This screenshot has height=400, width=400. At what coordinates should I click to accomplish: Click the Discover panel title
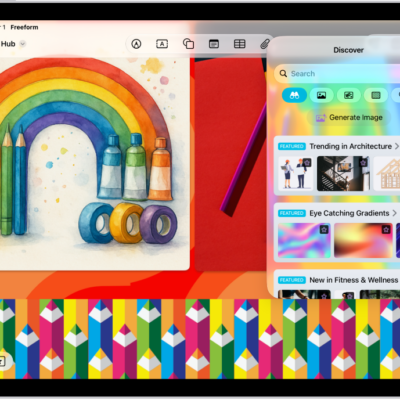[348, 50]
